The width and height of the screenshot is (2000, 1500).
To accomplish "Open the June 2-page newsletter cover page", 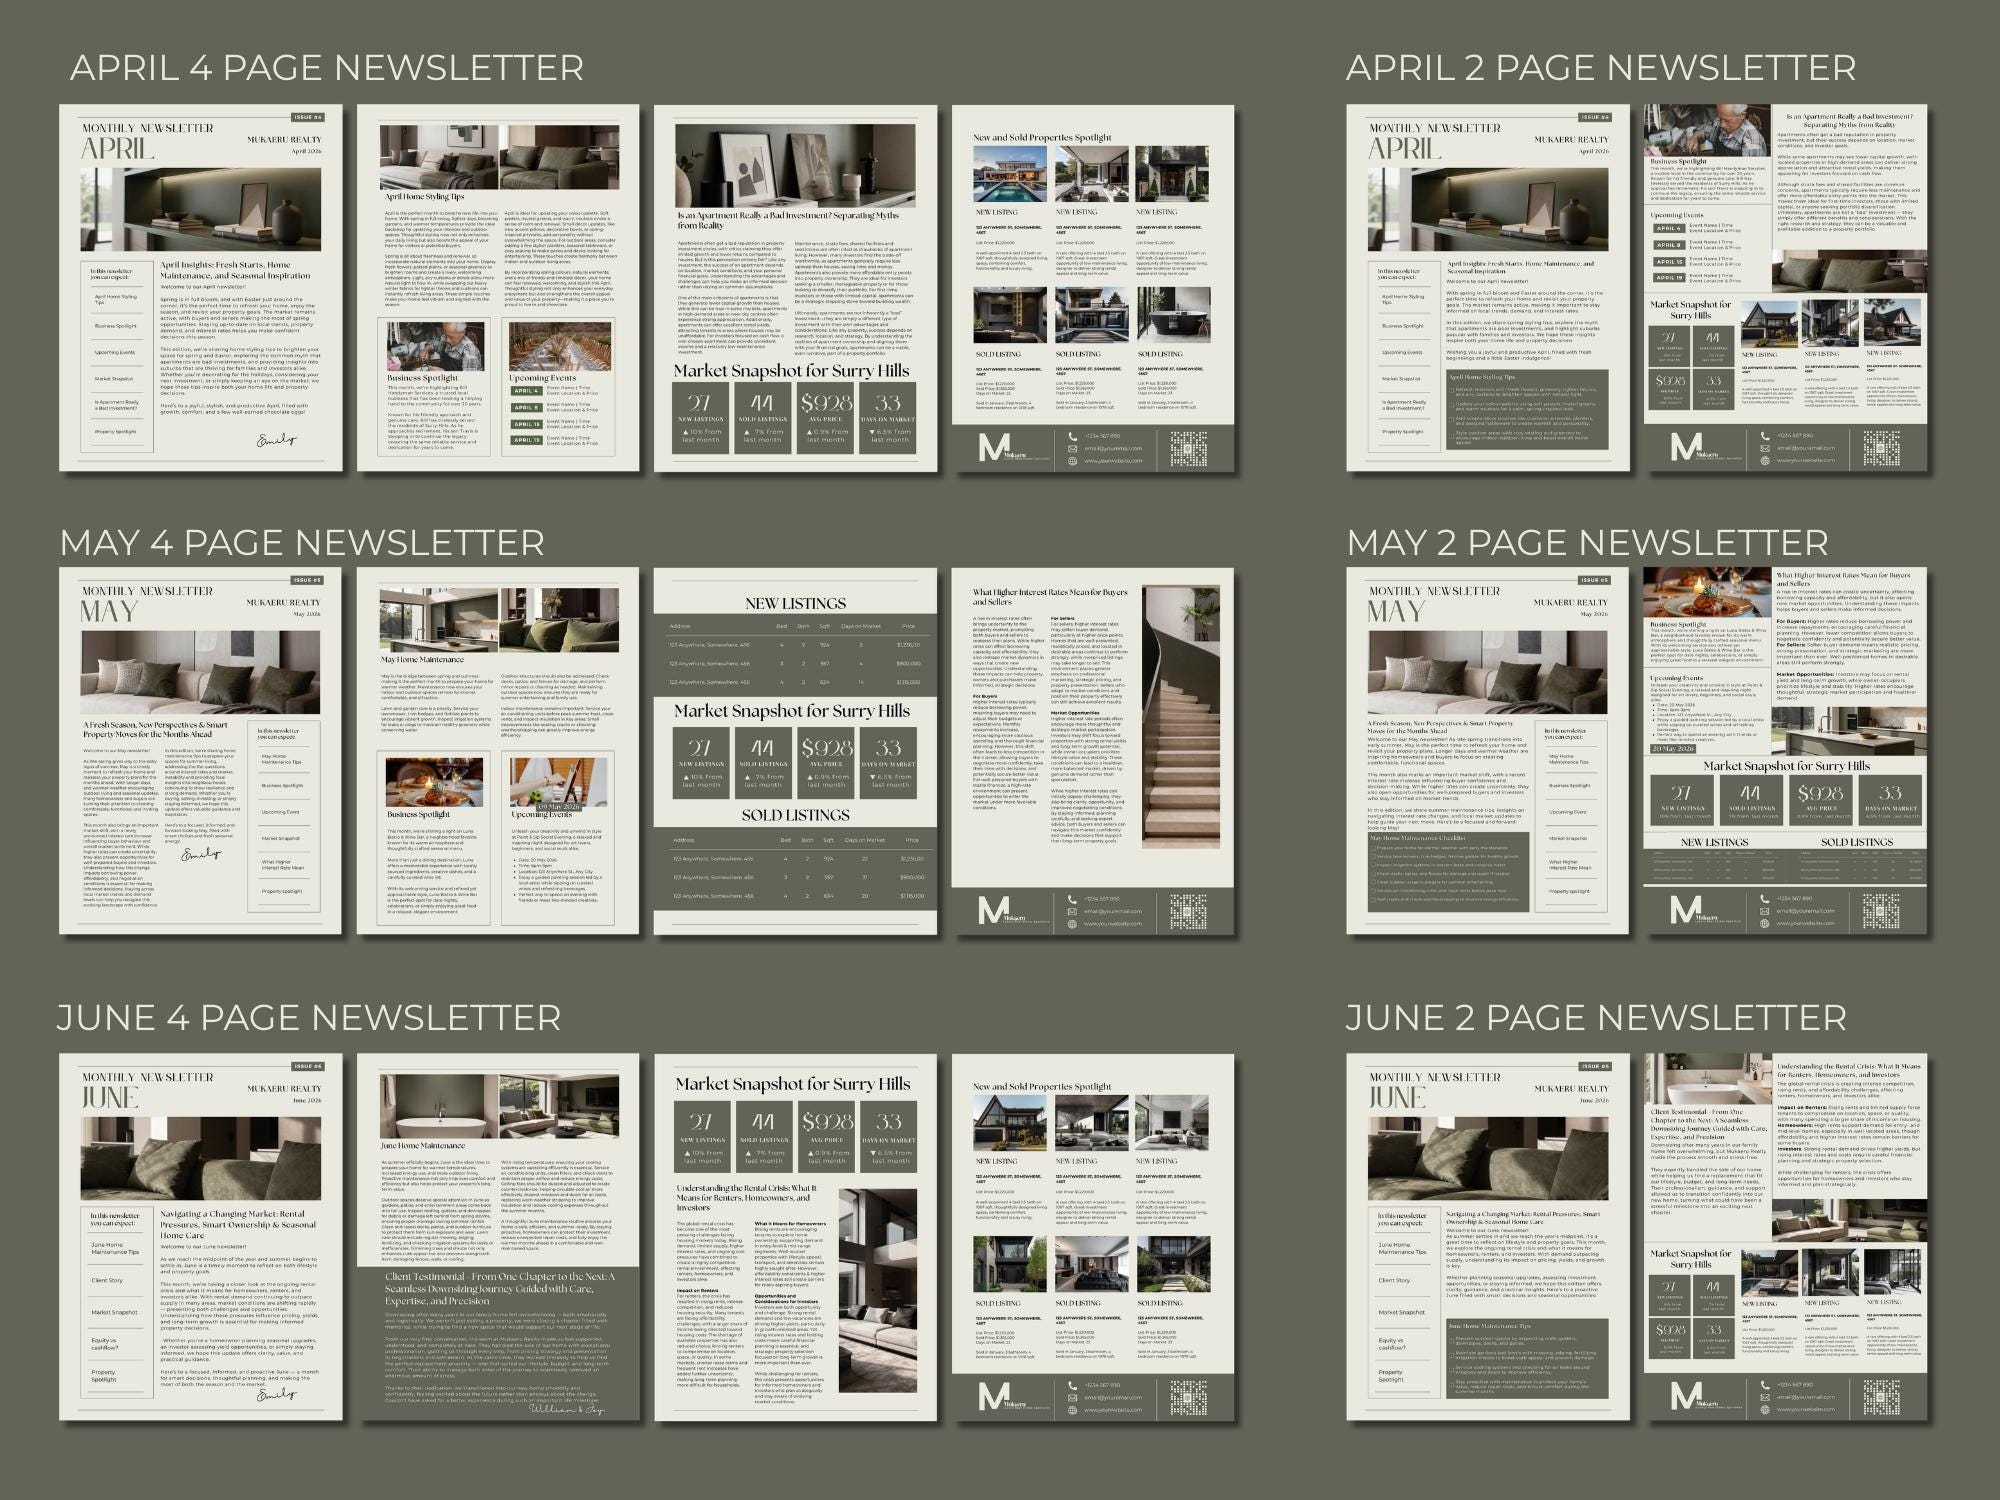I will (1488, 1237).
